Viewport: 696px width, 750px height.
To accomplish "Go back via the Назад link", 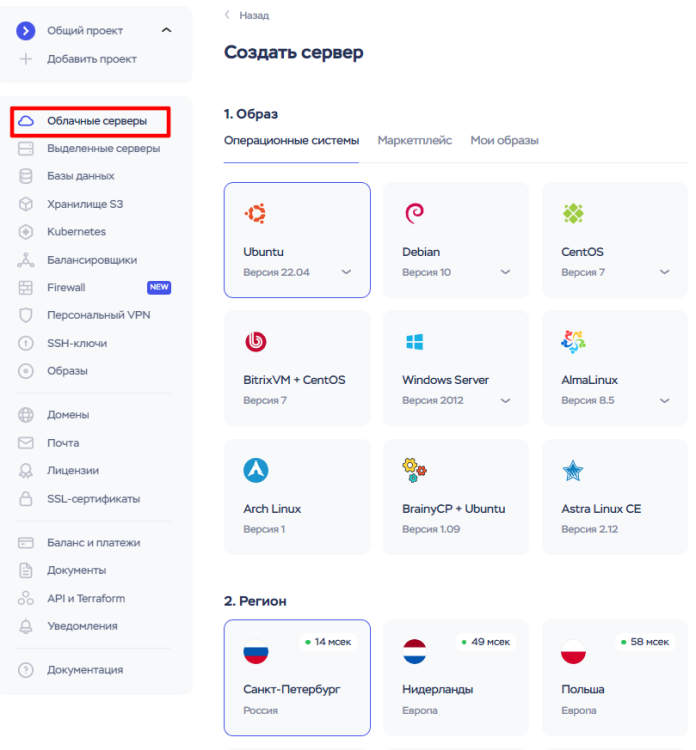I will [x=247, y=16].
